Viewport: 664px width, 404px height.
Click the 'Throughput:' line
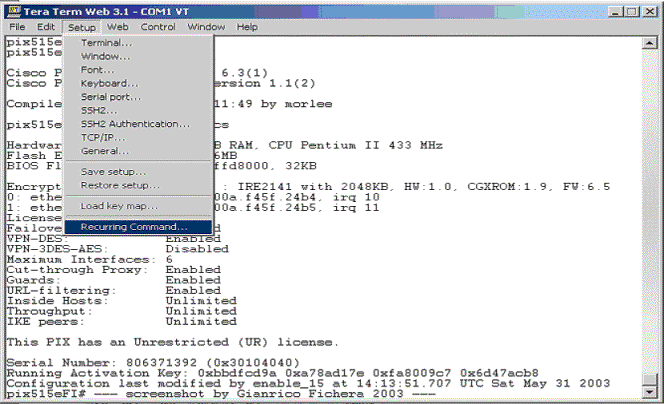tap(122, 311)
